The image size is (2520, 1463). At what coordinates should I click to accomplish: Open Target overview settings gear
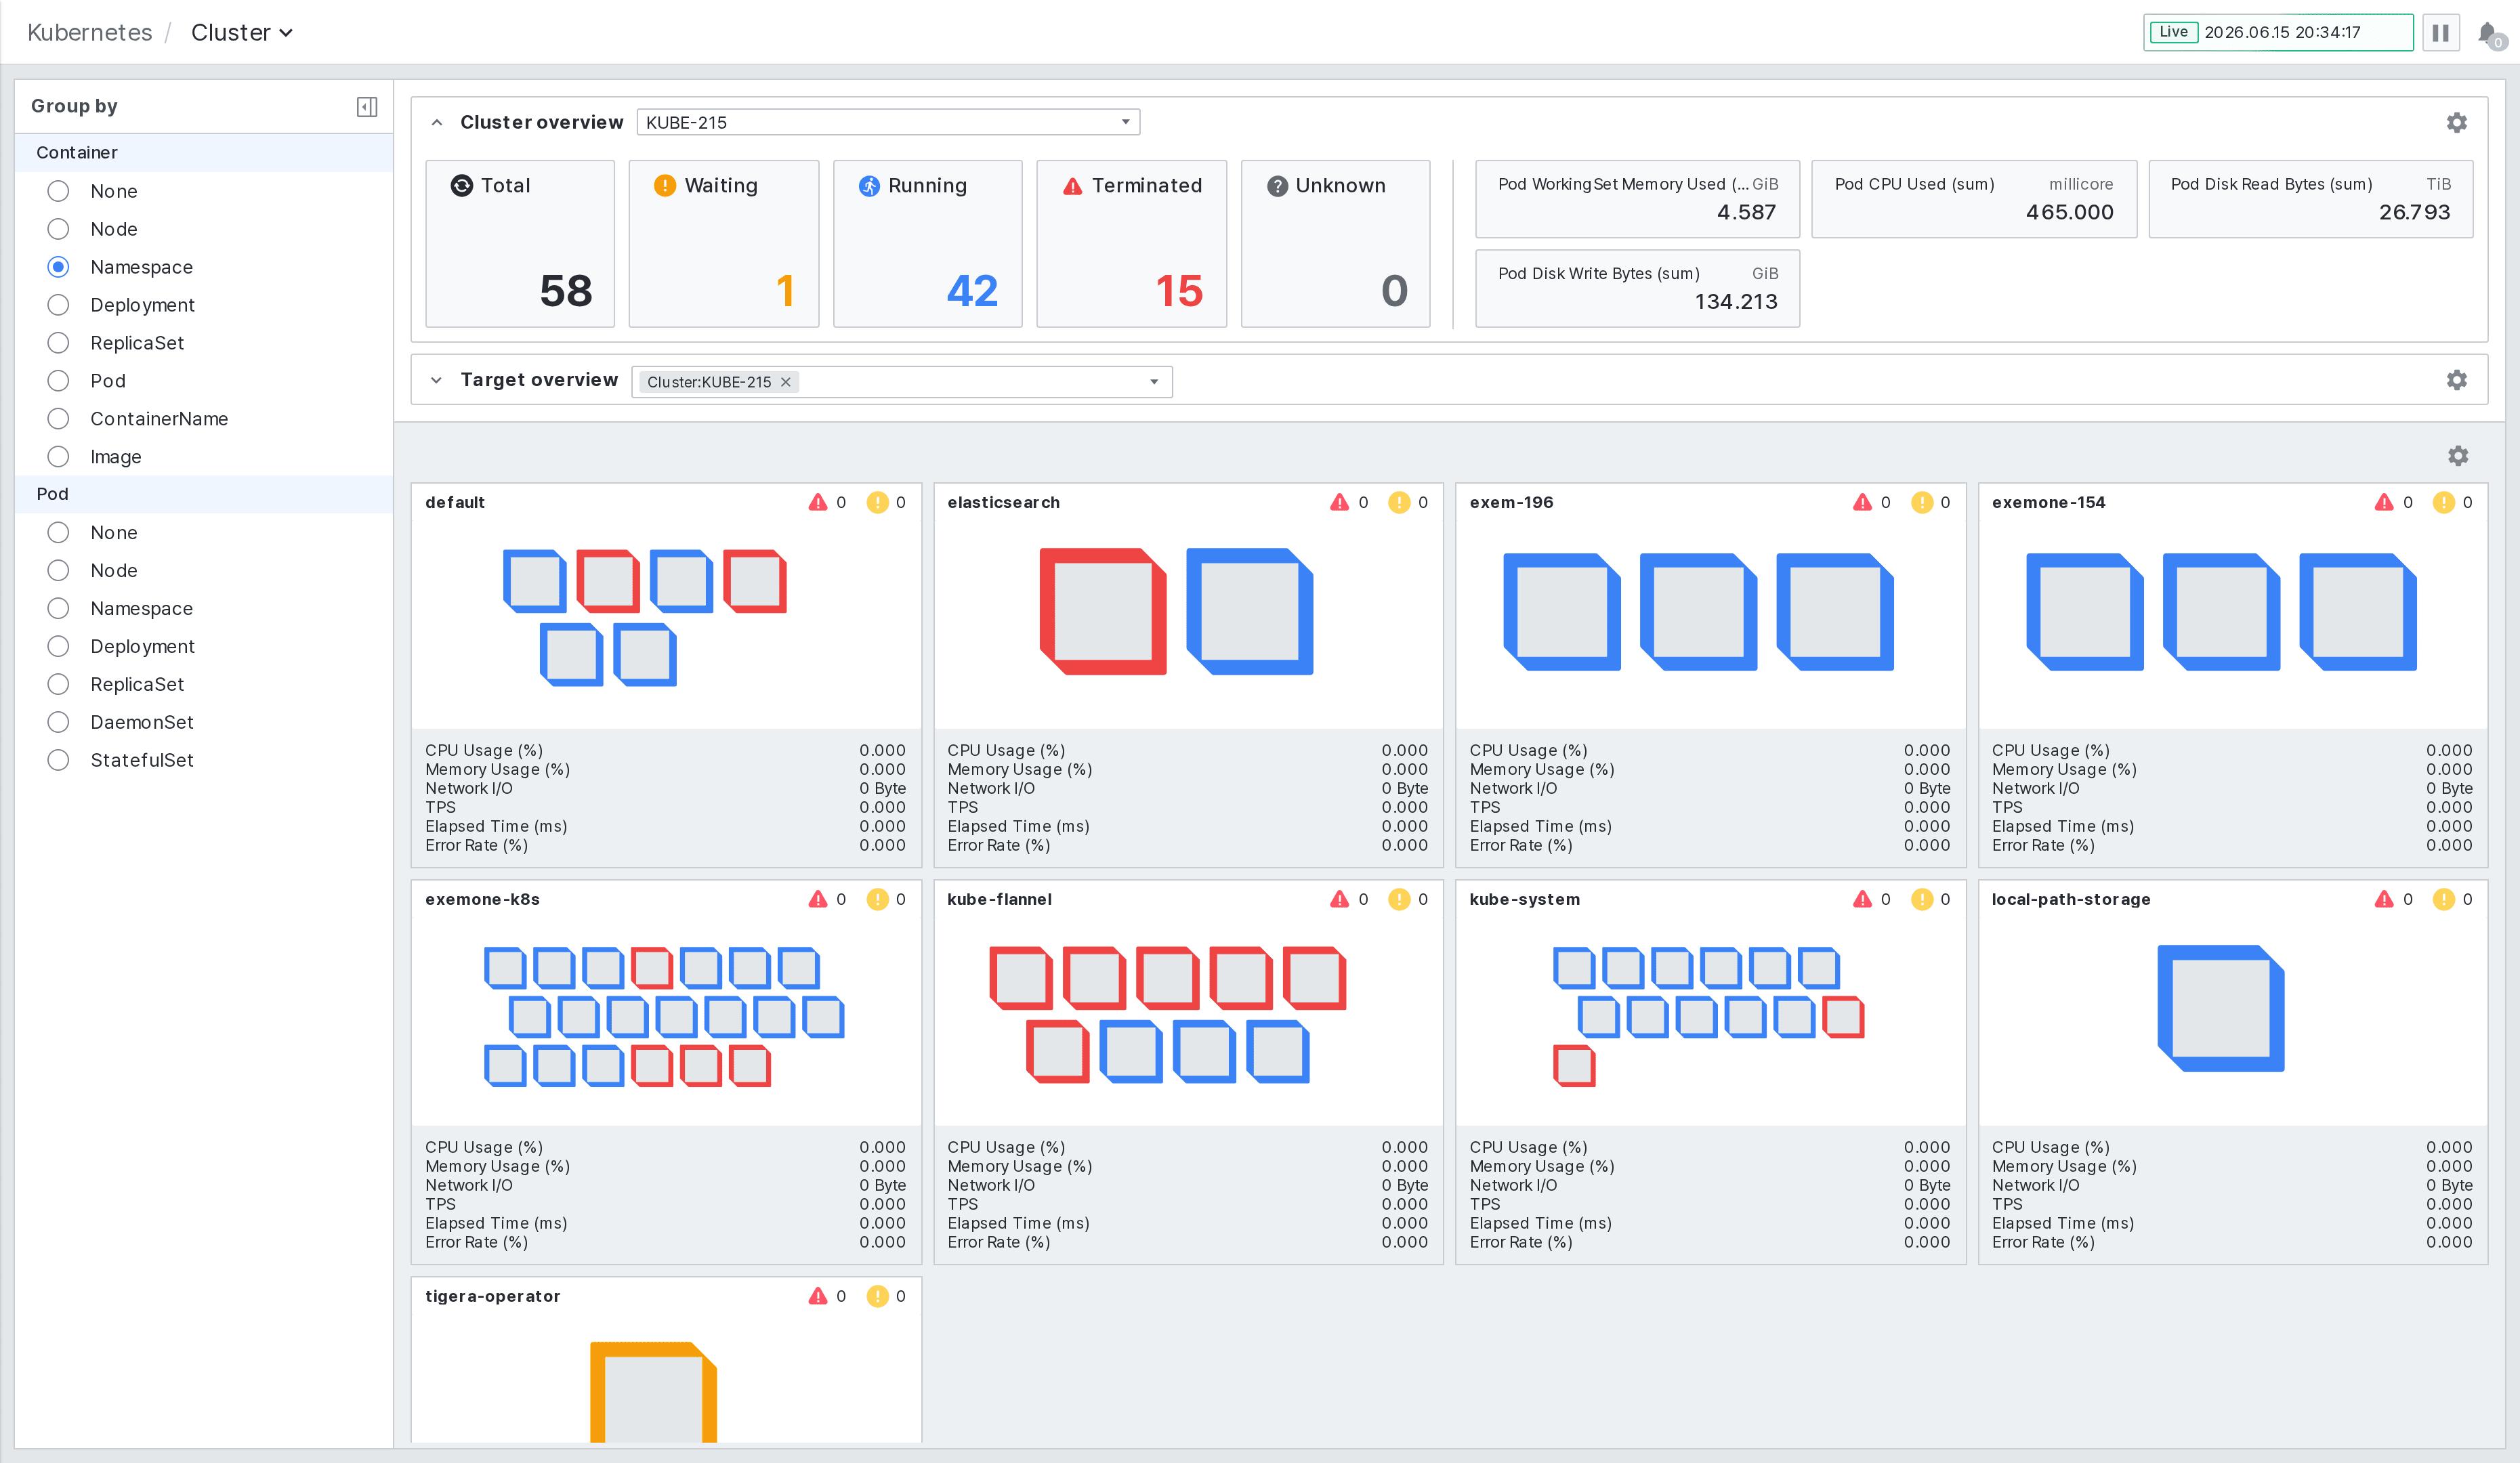pos(2456,380)
